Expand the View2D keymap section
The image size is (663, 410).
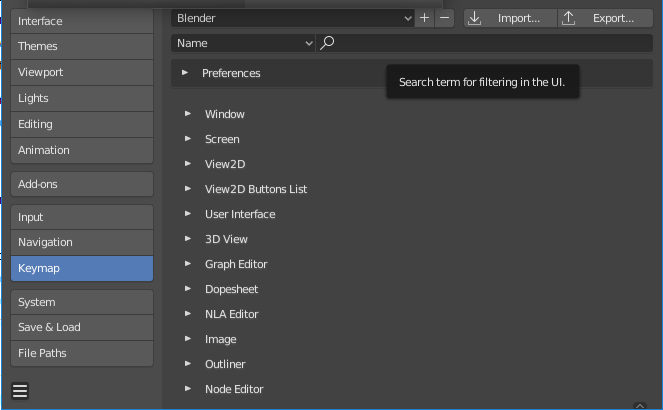(x=188, y=164)
